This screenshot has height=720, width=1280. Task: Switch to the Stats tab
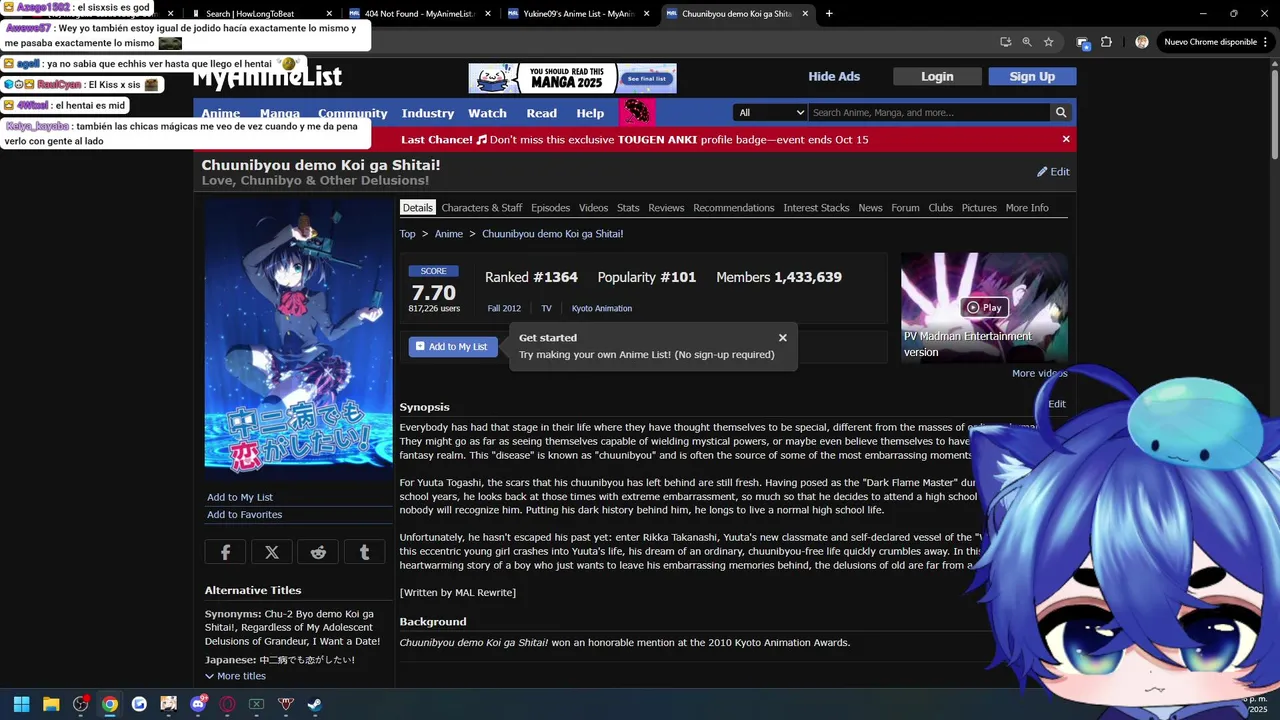[628, 208]
